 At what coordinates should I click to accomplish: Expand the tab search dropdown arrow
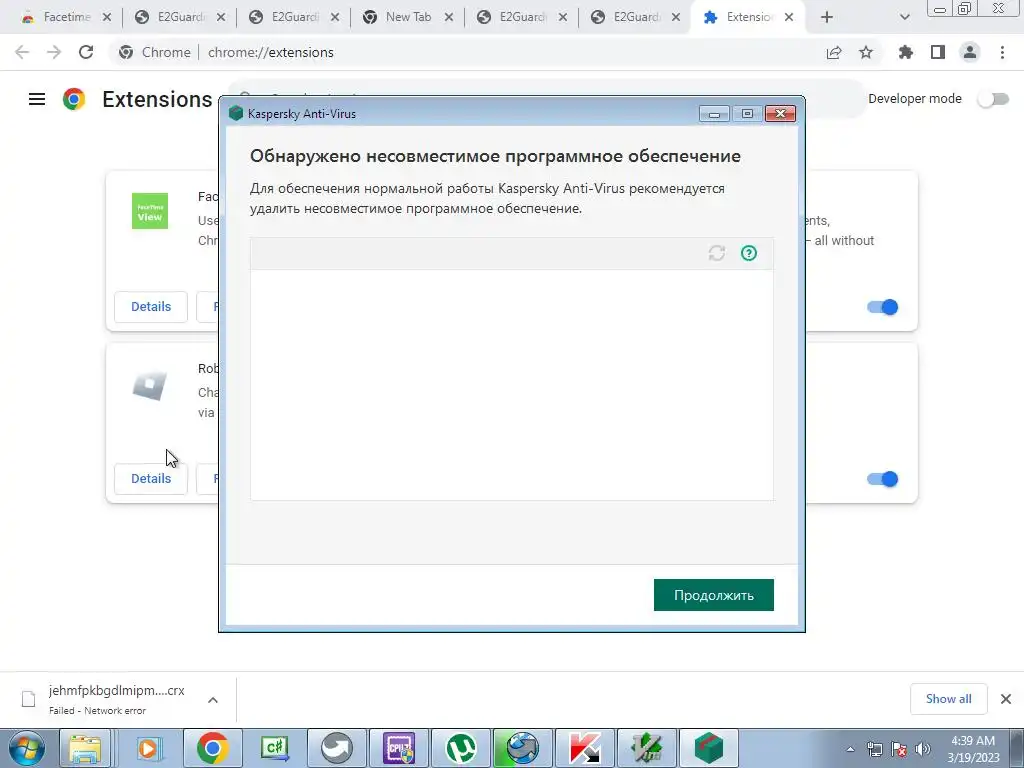click(x=904, y=18)
